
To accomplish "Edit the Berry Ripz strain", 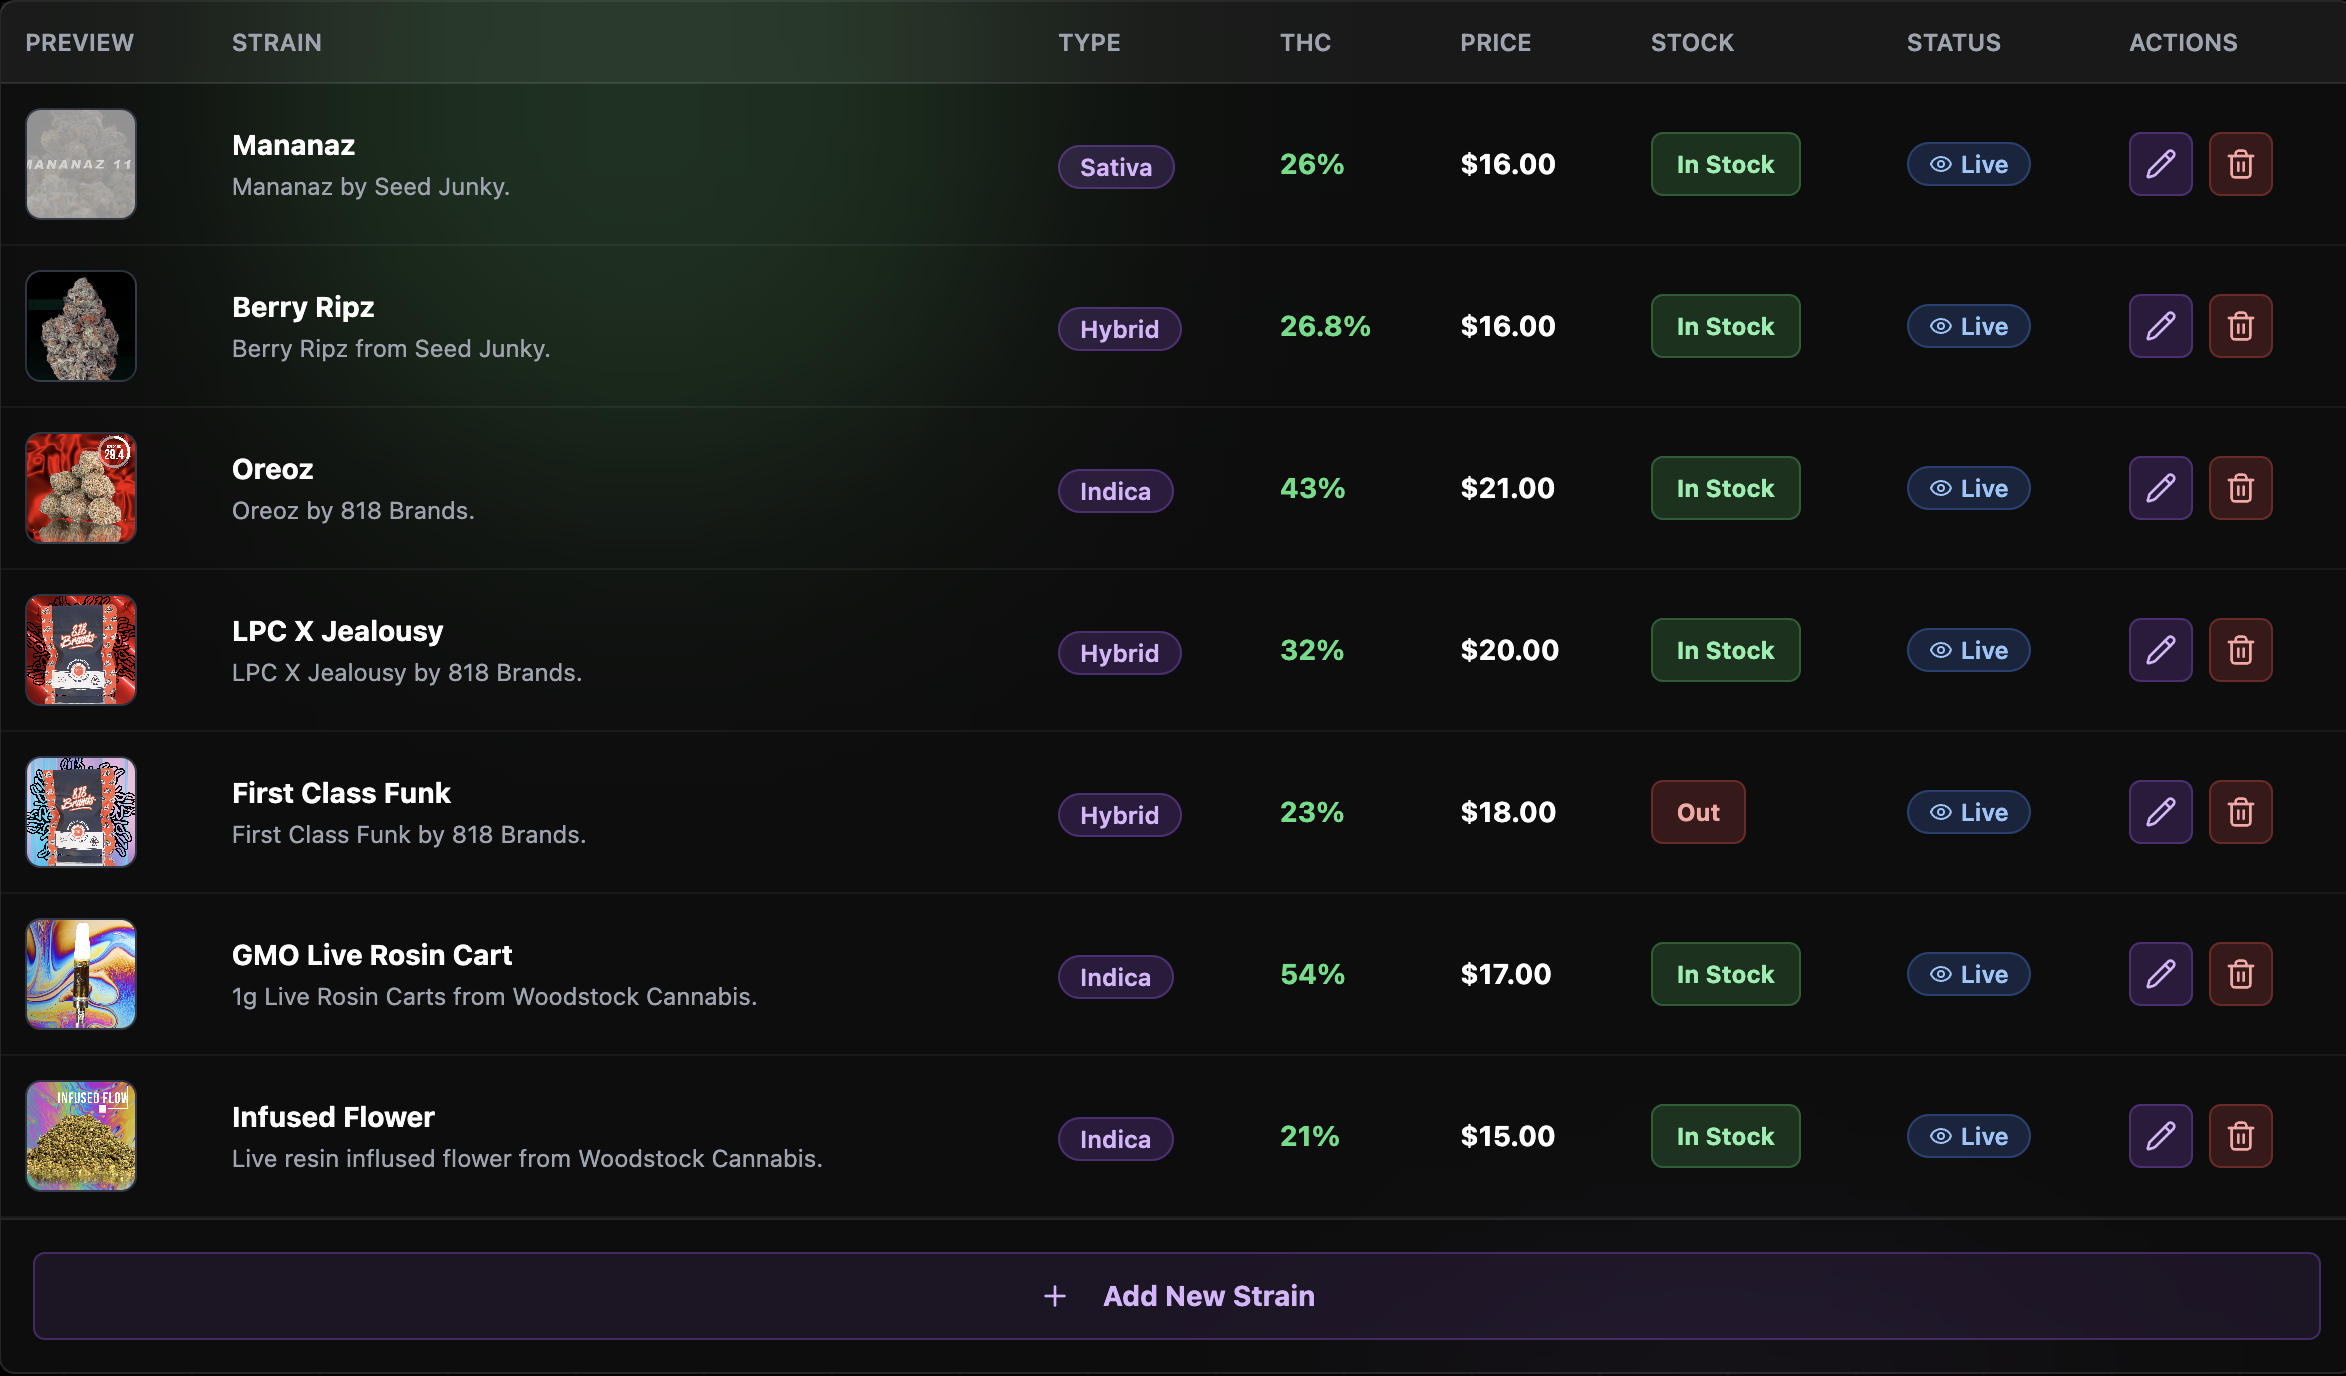I will (x=2160, y=326).
